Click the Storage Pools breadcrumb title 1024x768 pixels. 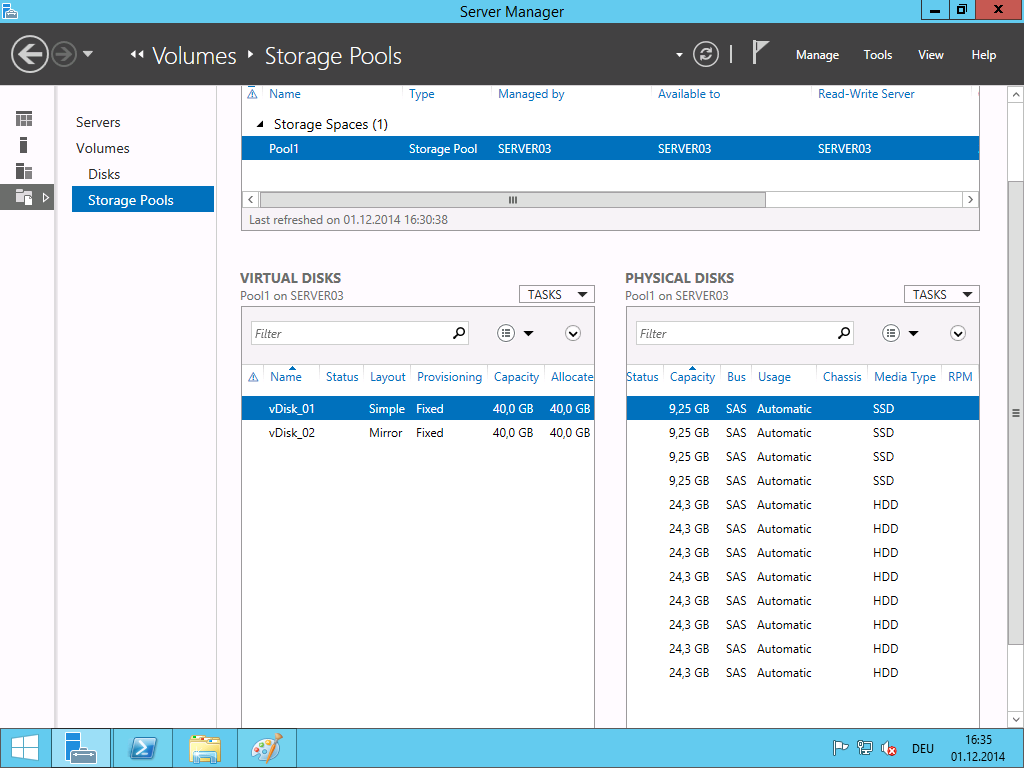tap(333, 56)
